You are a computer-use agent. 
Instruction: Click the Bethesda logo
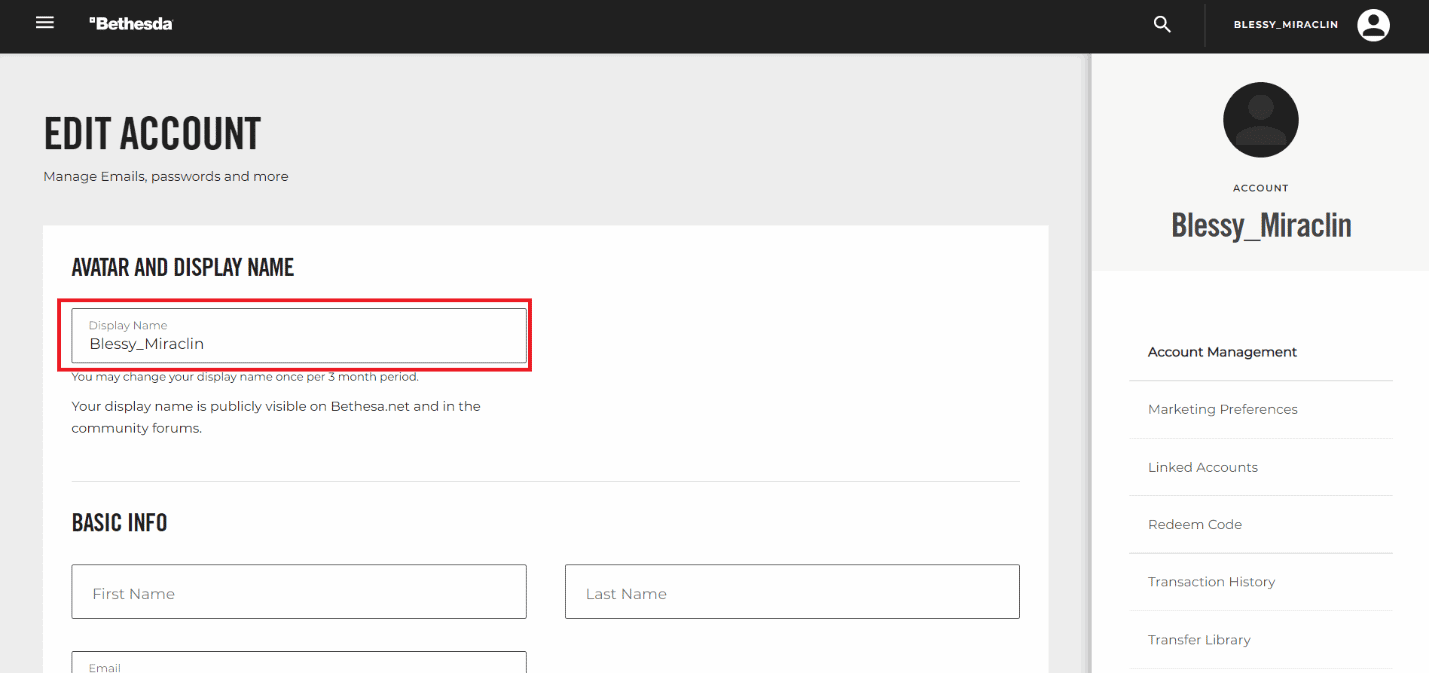click(131, 21)
